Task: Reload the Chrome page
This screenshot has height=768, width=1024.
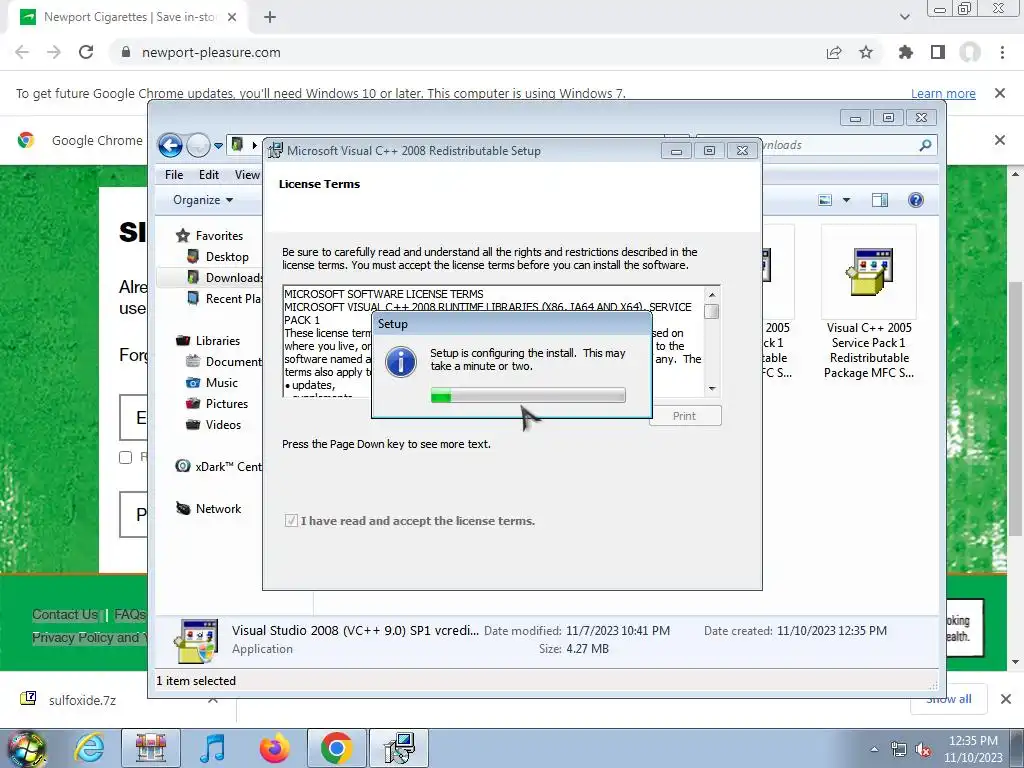Action: [x=86, y=52]
